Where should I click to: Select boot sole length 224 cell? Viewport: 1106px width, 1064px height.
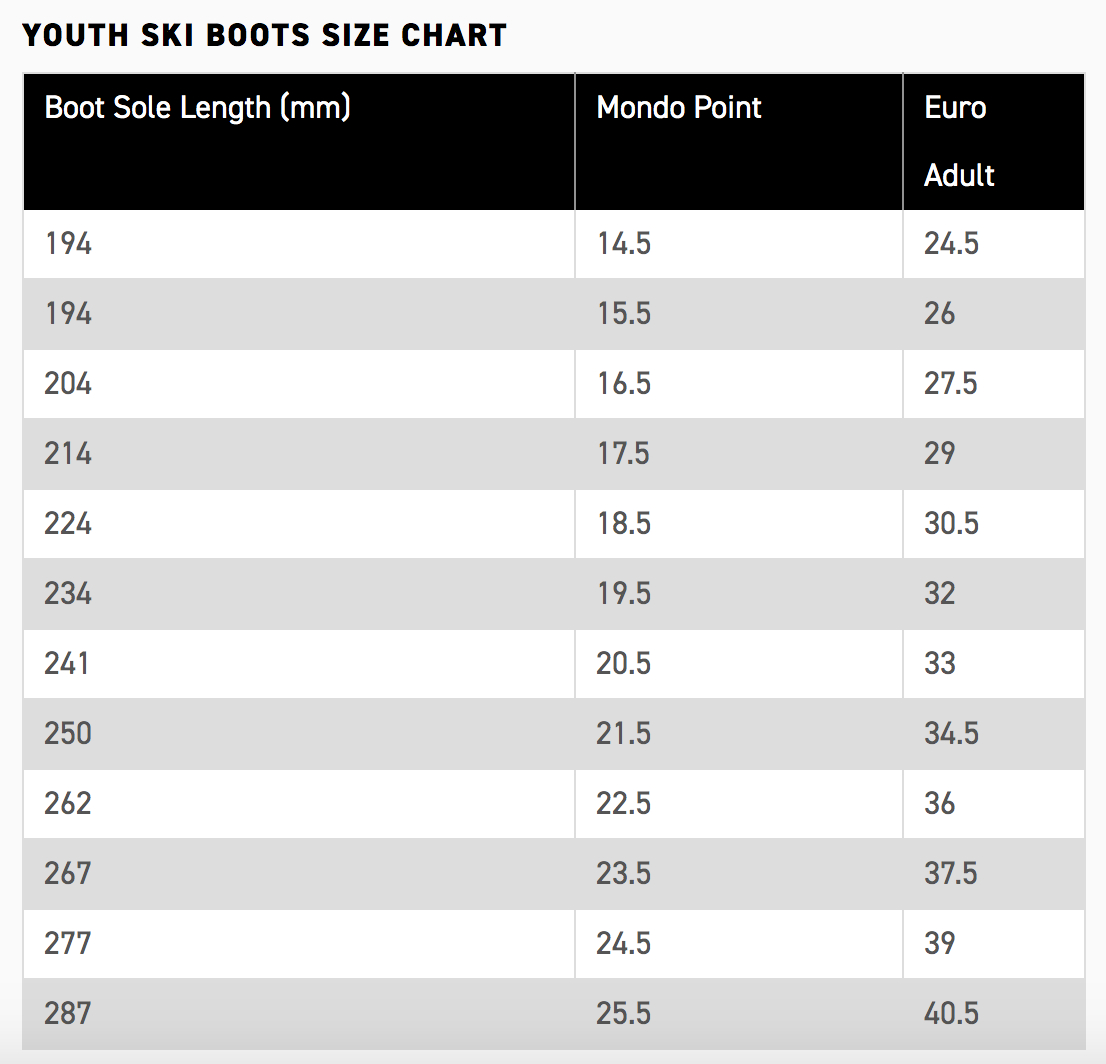click(x=68, y=524)
